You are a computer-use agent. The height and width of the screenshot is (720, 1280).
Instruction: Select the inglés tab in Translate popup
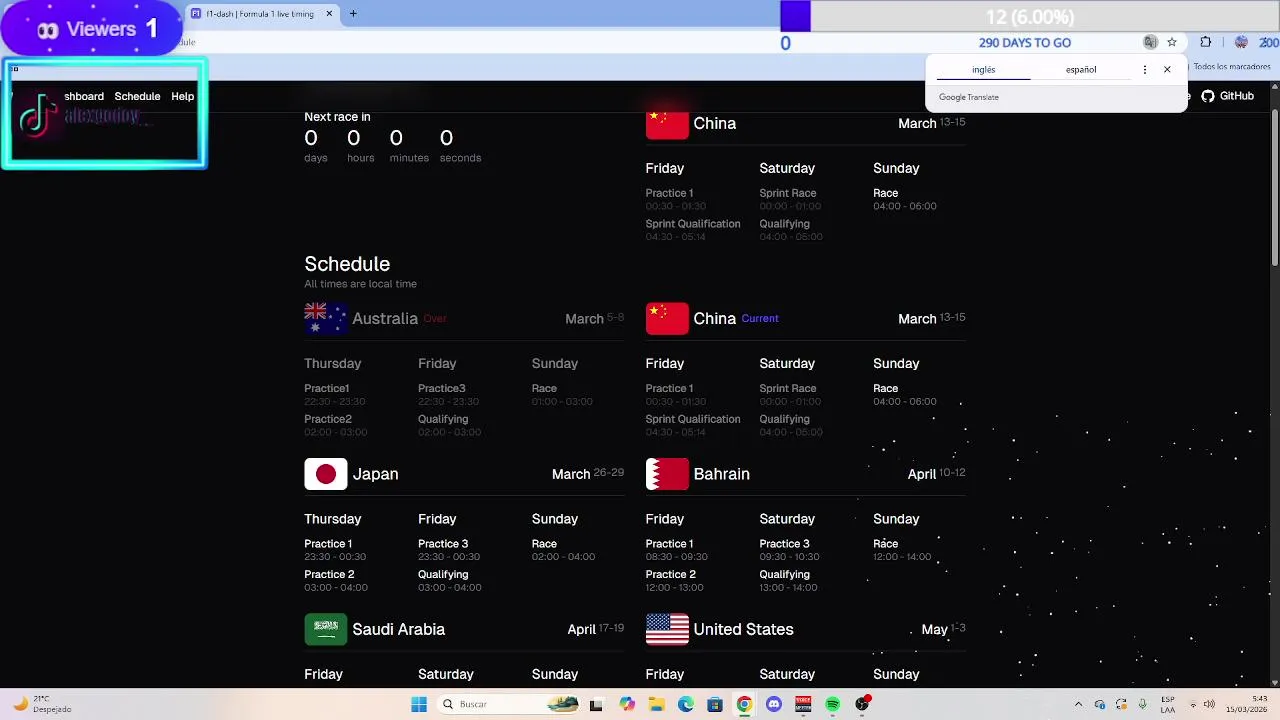coord(984,70)
